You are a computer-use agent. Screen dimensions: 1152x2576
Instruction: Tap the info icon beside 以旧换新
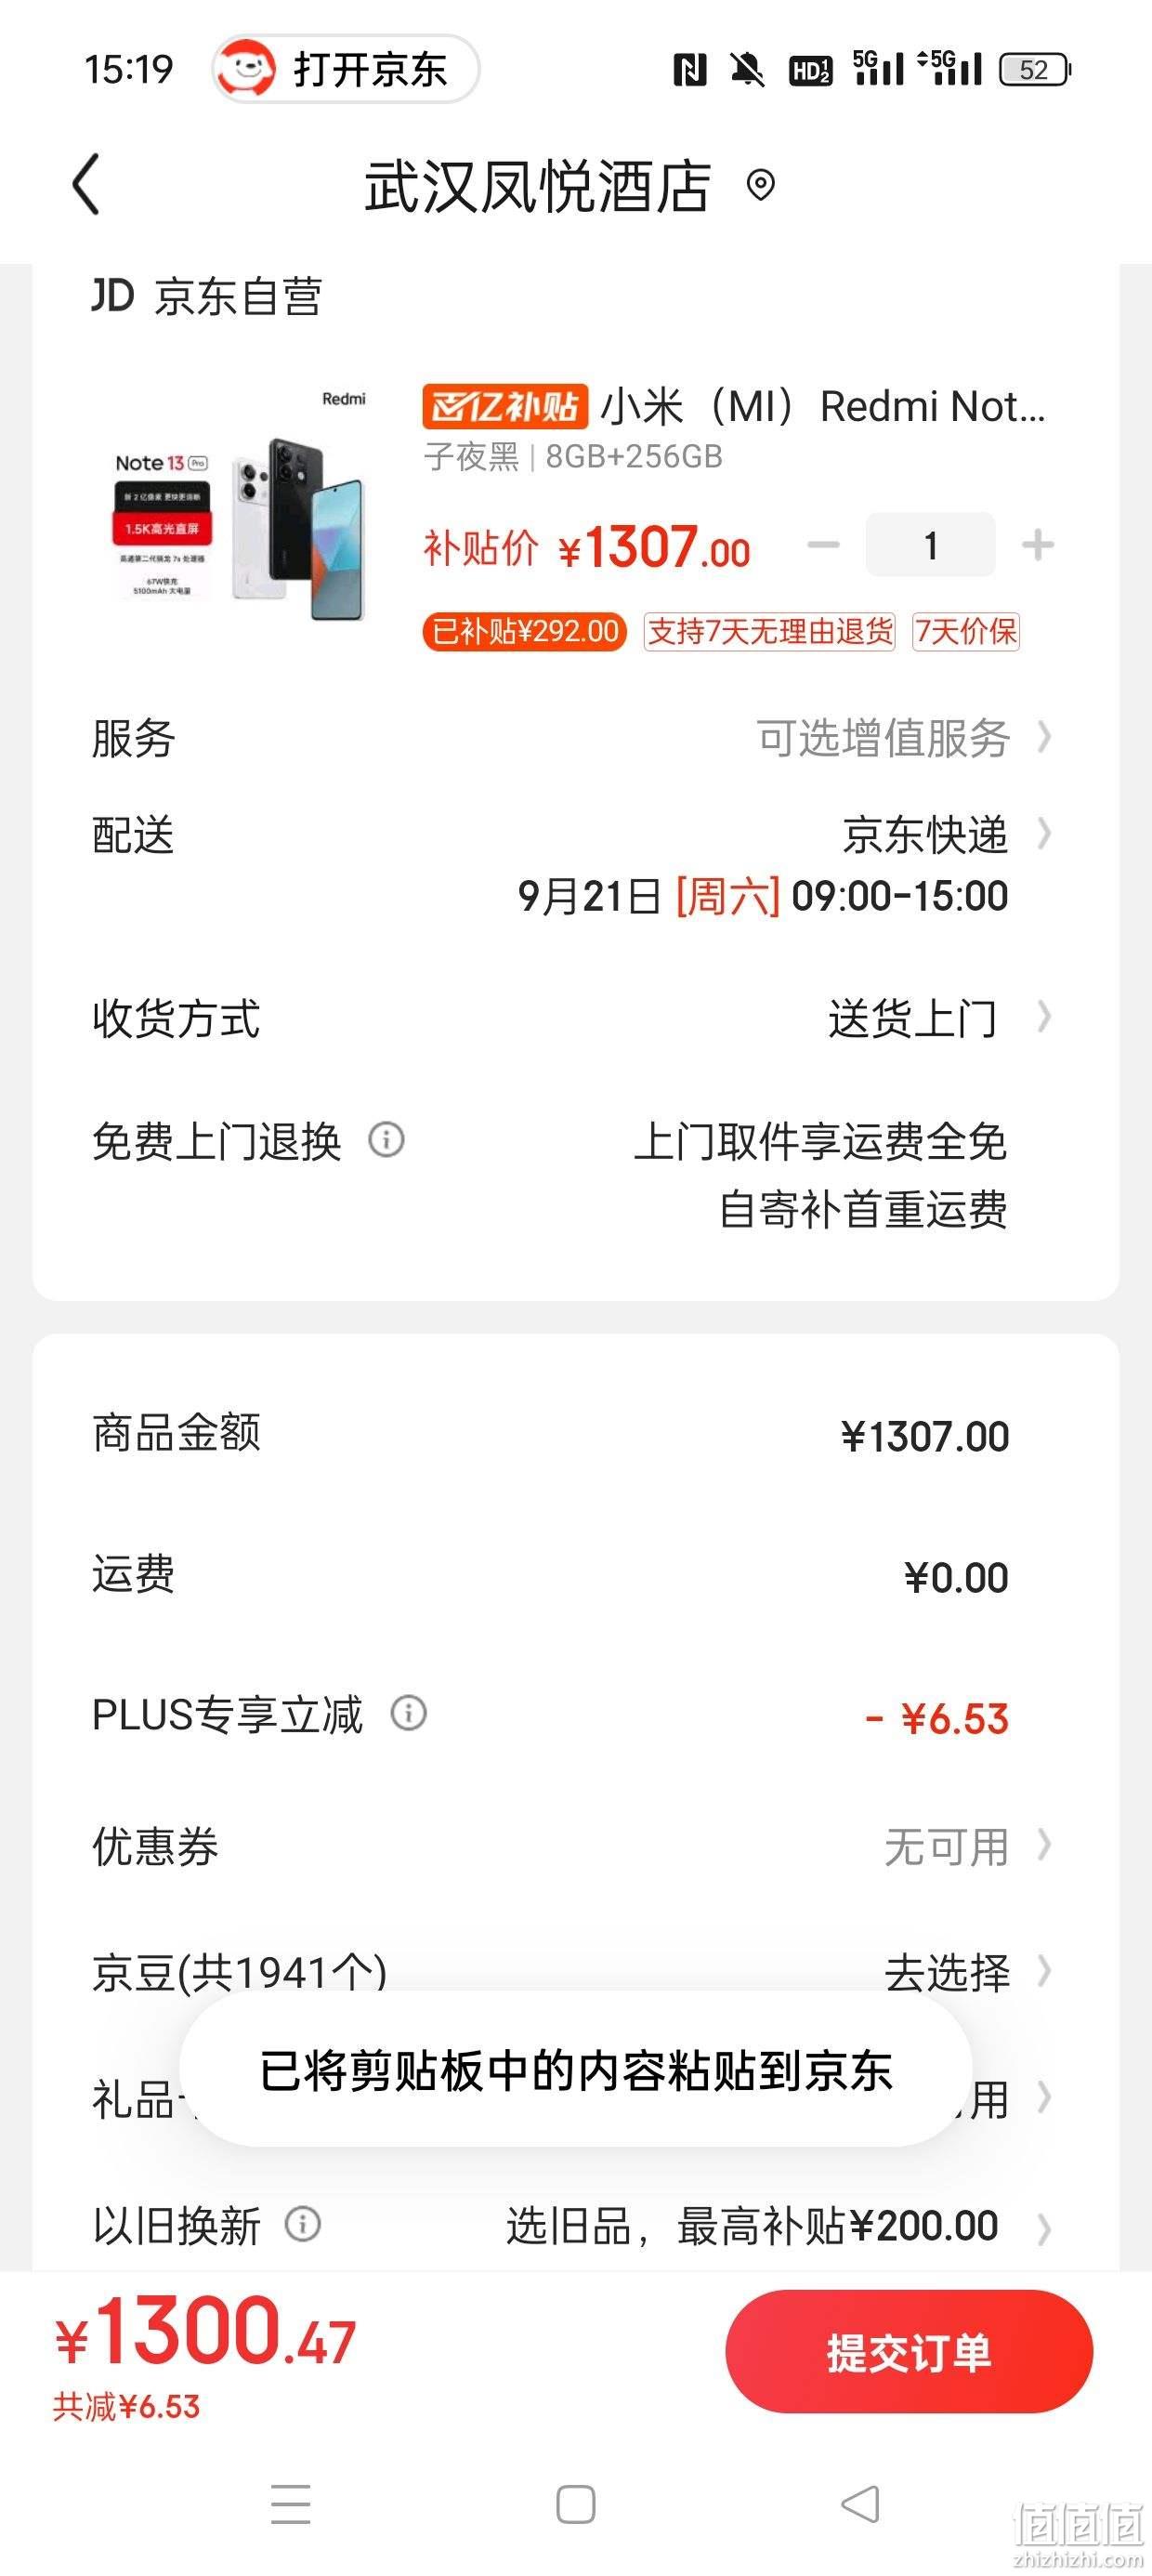[303, 2225]
